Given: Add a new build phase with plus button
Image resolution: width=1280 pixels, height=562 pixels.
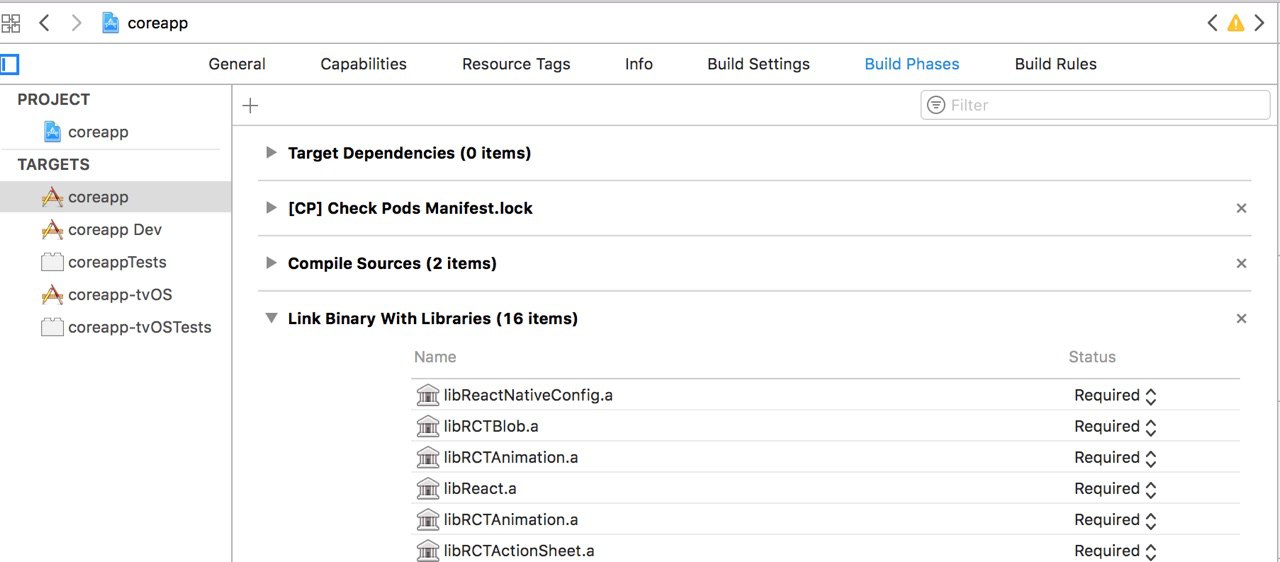Looking at the screenshot, I should 250,106.
